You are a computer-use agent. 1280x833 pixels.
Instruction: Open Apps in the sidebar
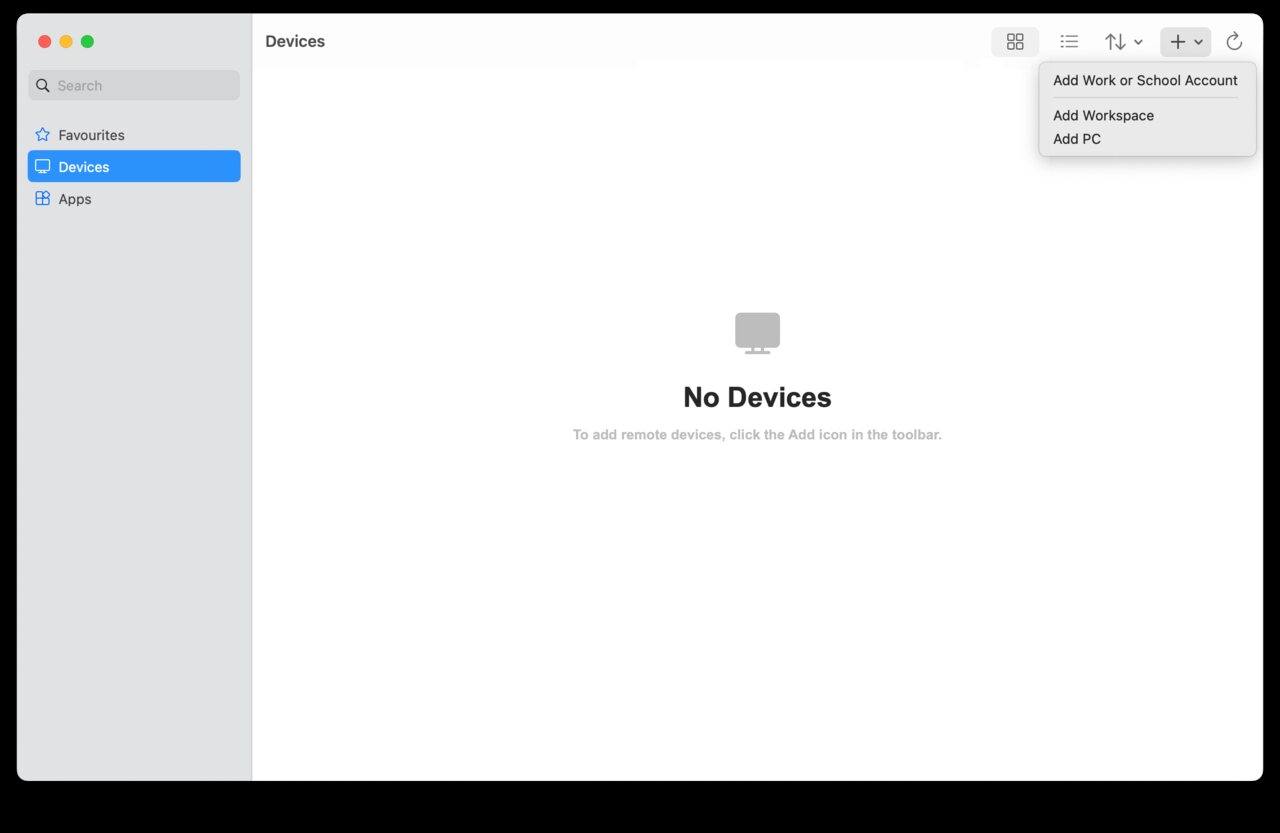134,198
